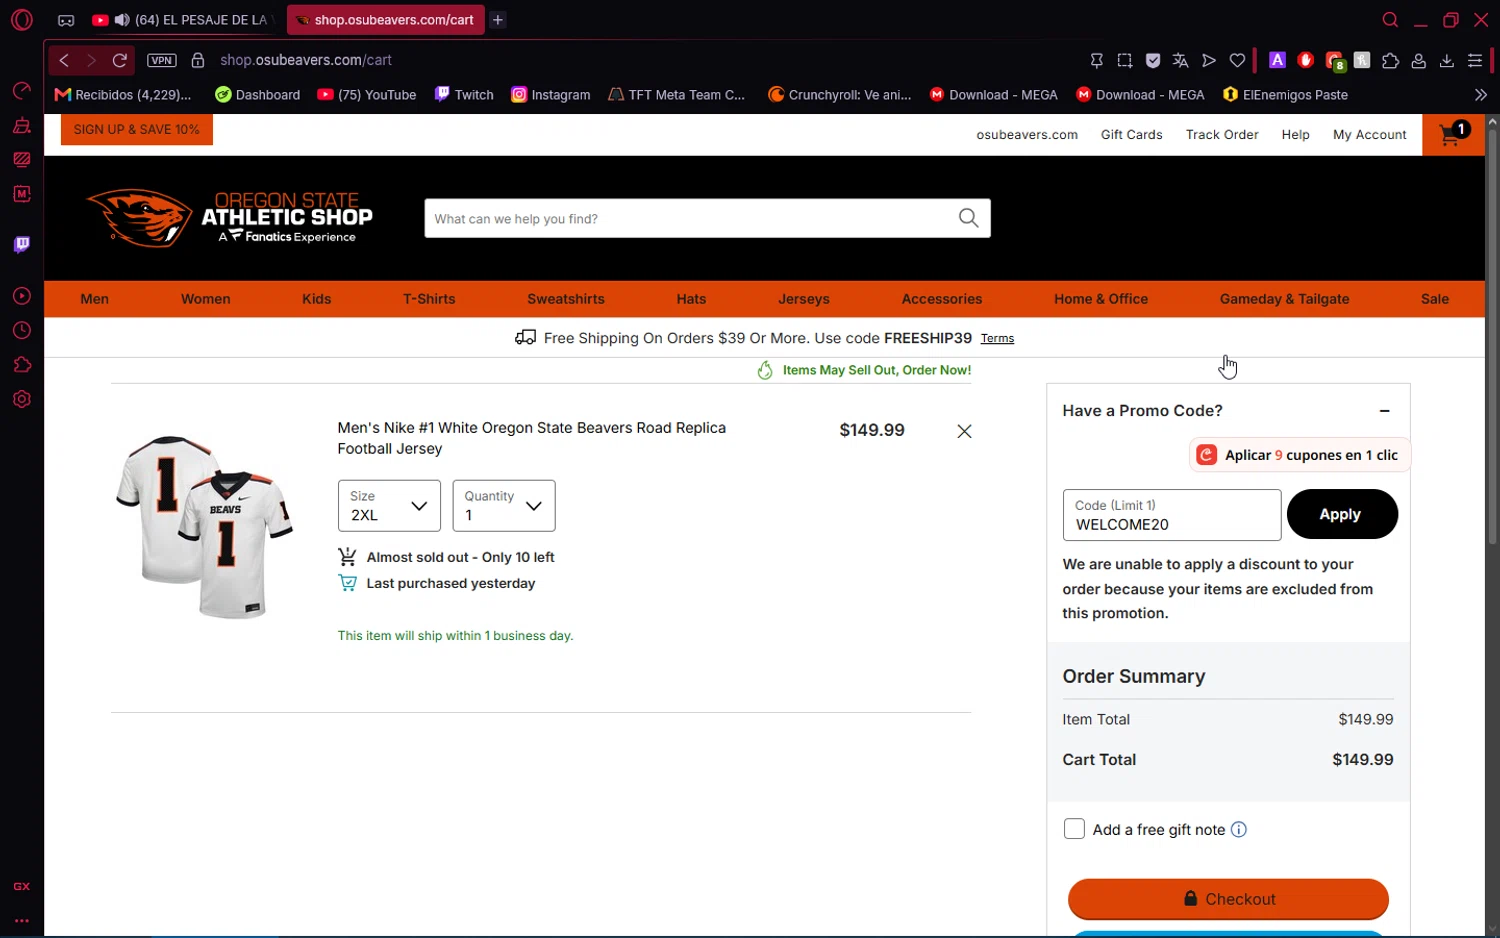Take a snapshot of the page

[1125, 61]
